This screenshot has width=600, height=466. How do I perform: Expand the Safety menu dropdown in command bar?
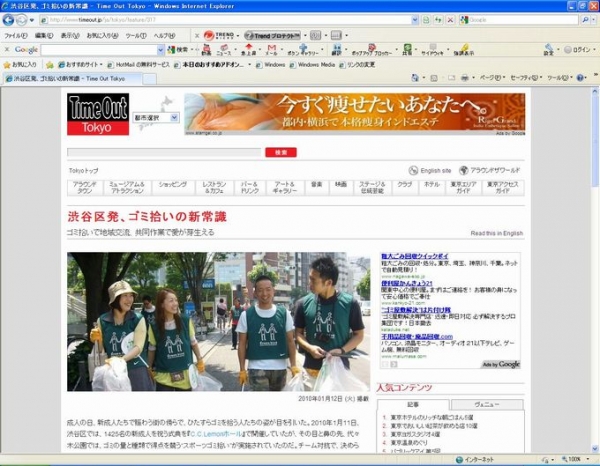click(526, 78)
